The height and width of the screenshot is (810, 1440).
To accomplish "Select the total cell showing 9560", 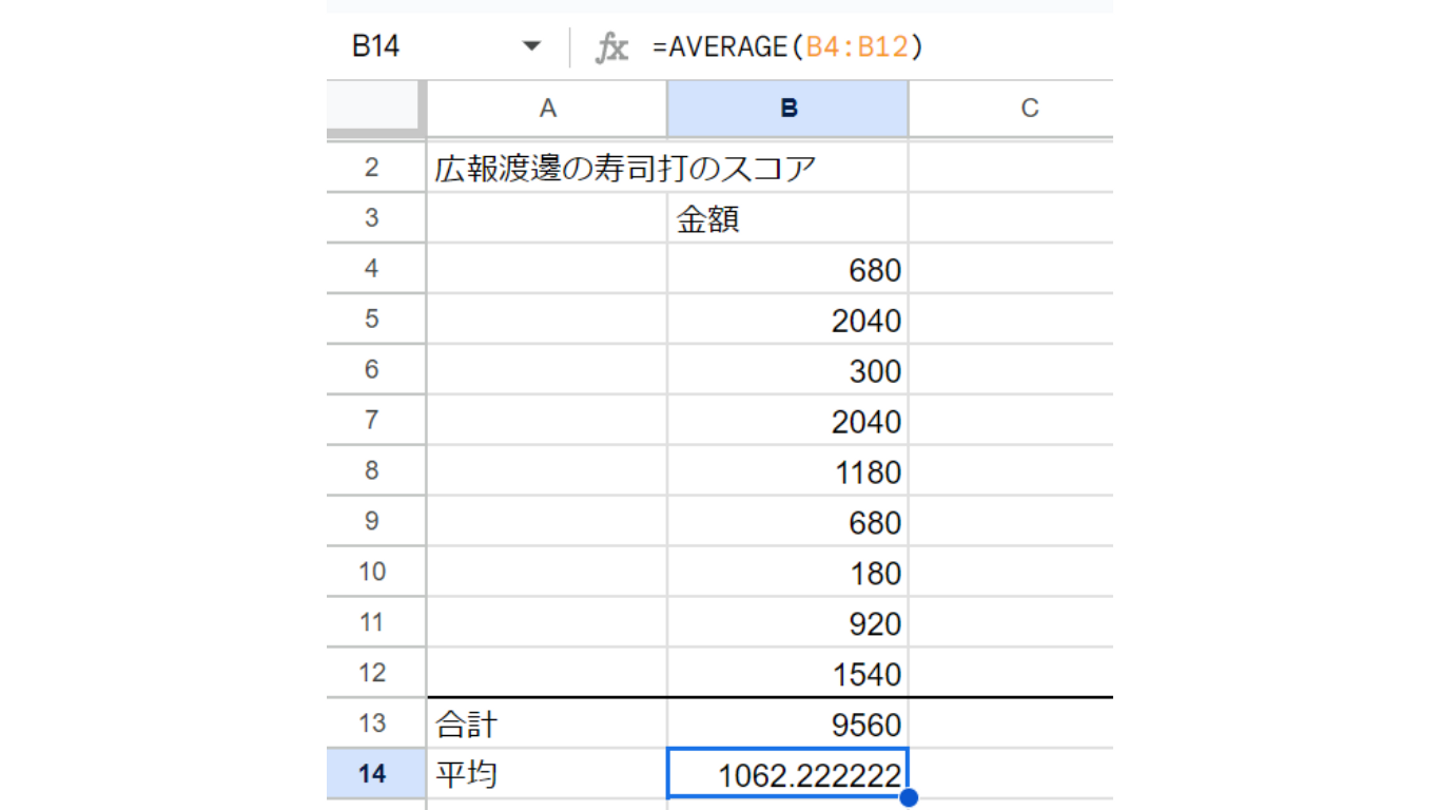I will point(788,723).
